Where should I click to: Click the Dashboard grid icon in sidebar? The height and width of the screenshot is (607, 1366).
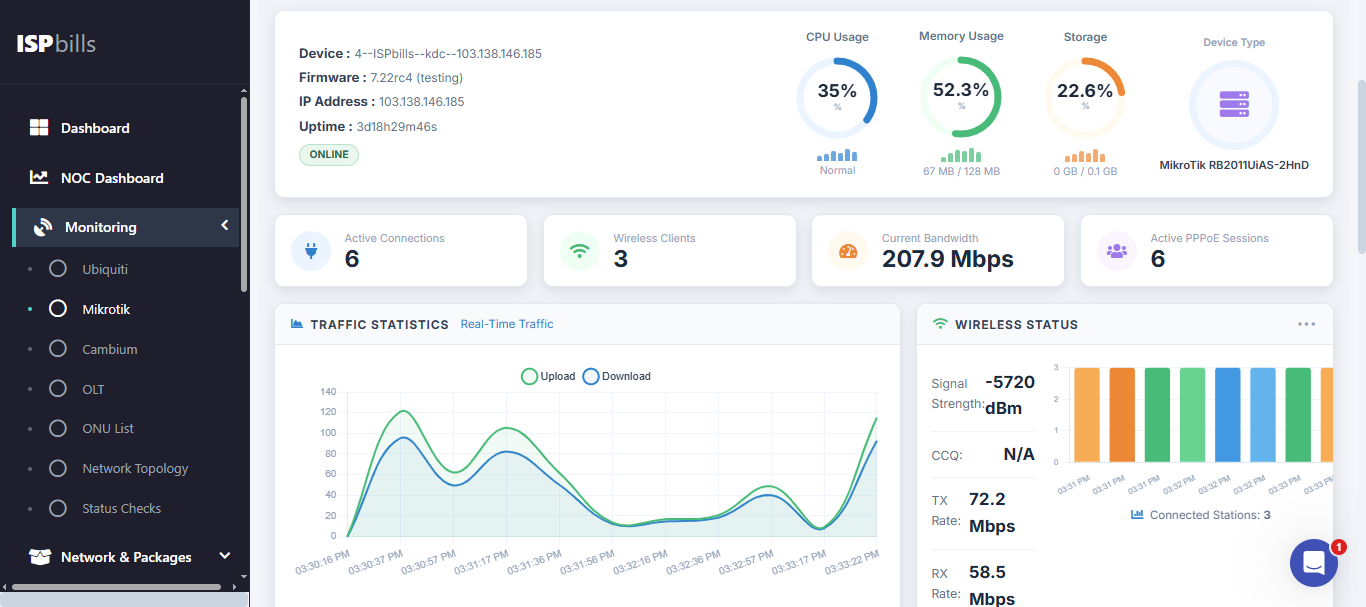39,127
